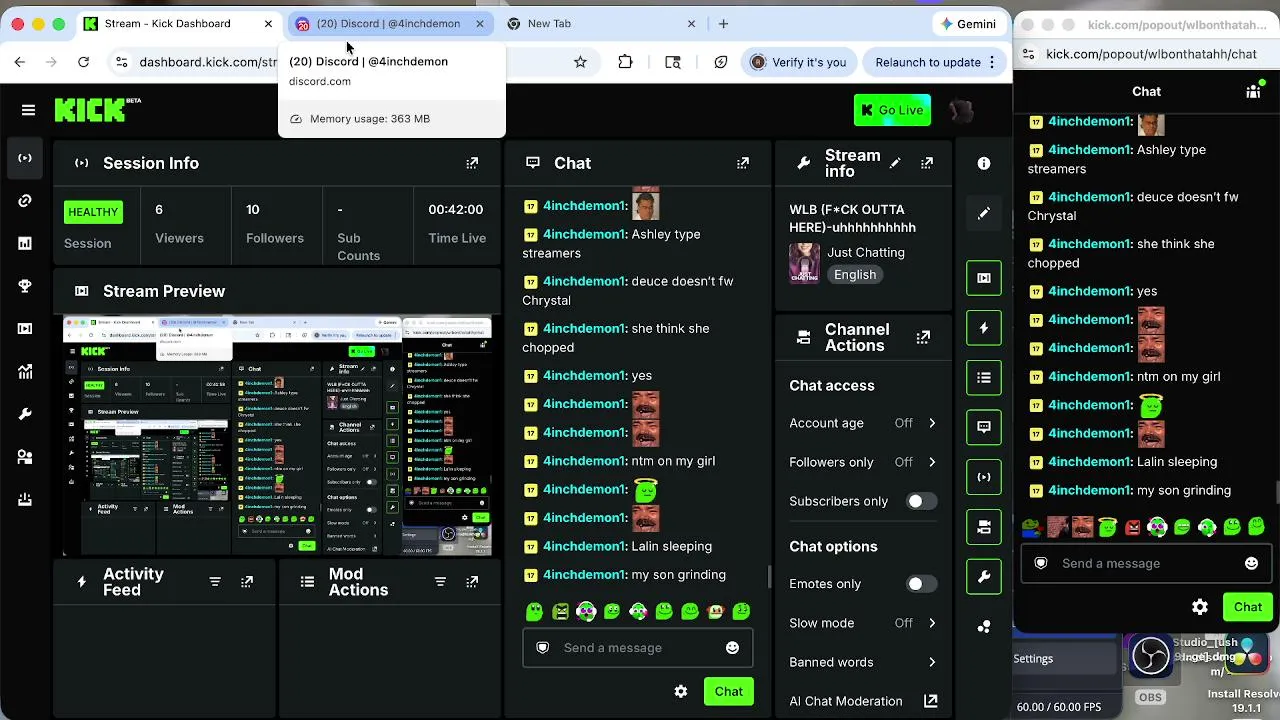
Task: Open the community users icon in left sidebar
Action: (x=25, y=457)
